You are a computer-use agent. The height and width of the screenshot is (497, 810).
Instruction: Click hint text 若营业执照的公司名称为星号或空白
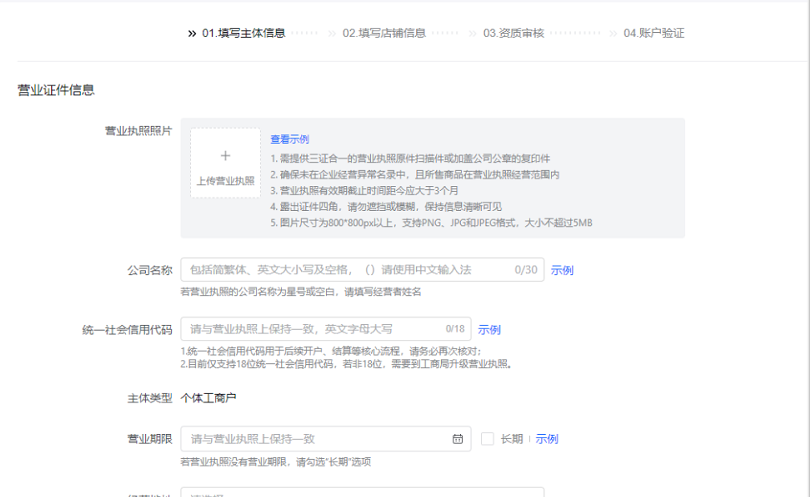(301, 292)
